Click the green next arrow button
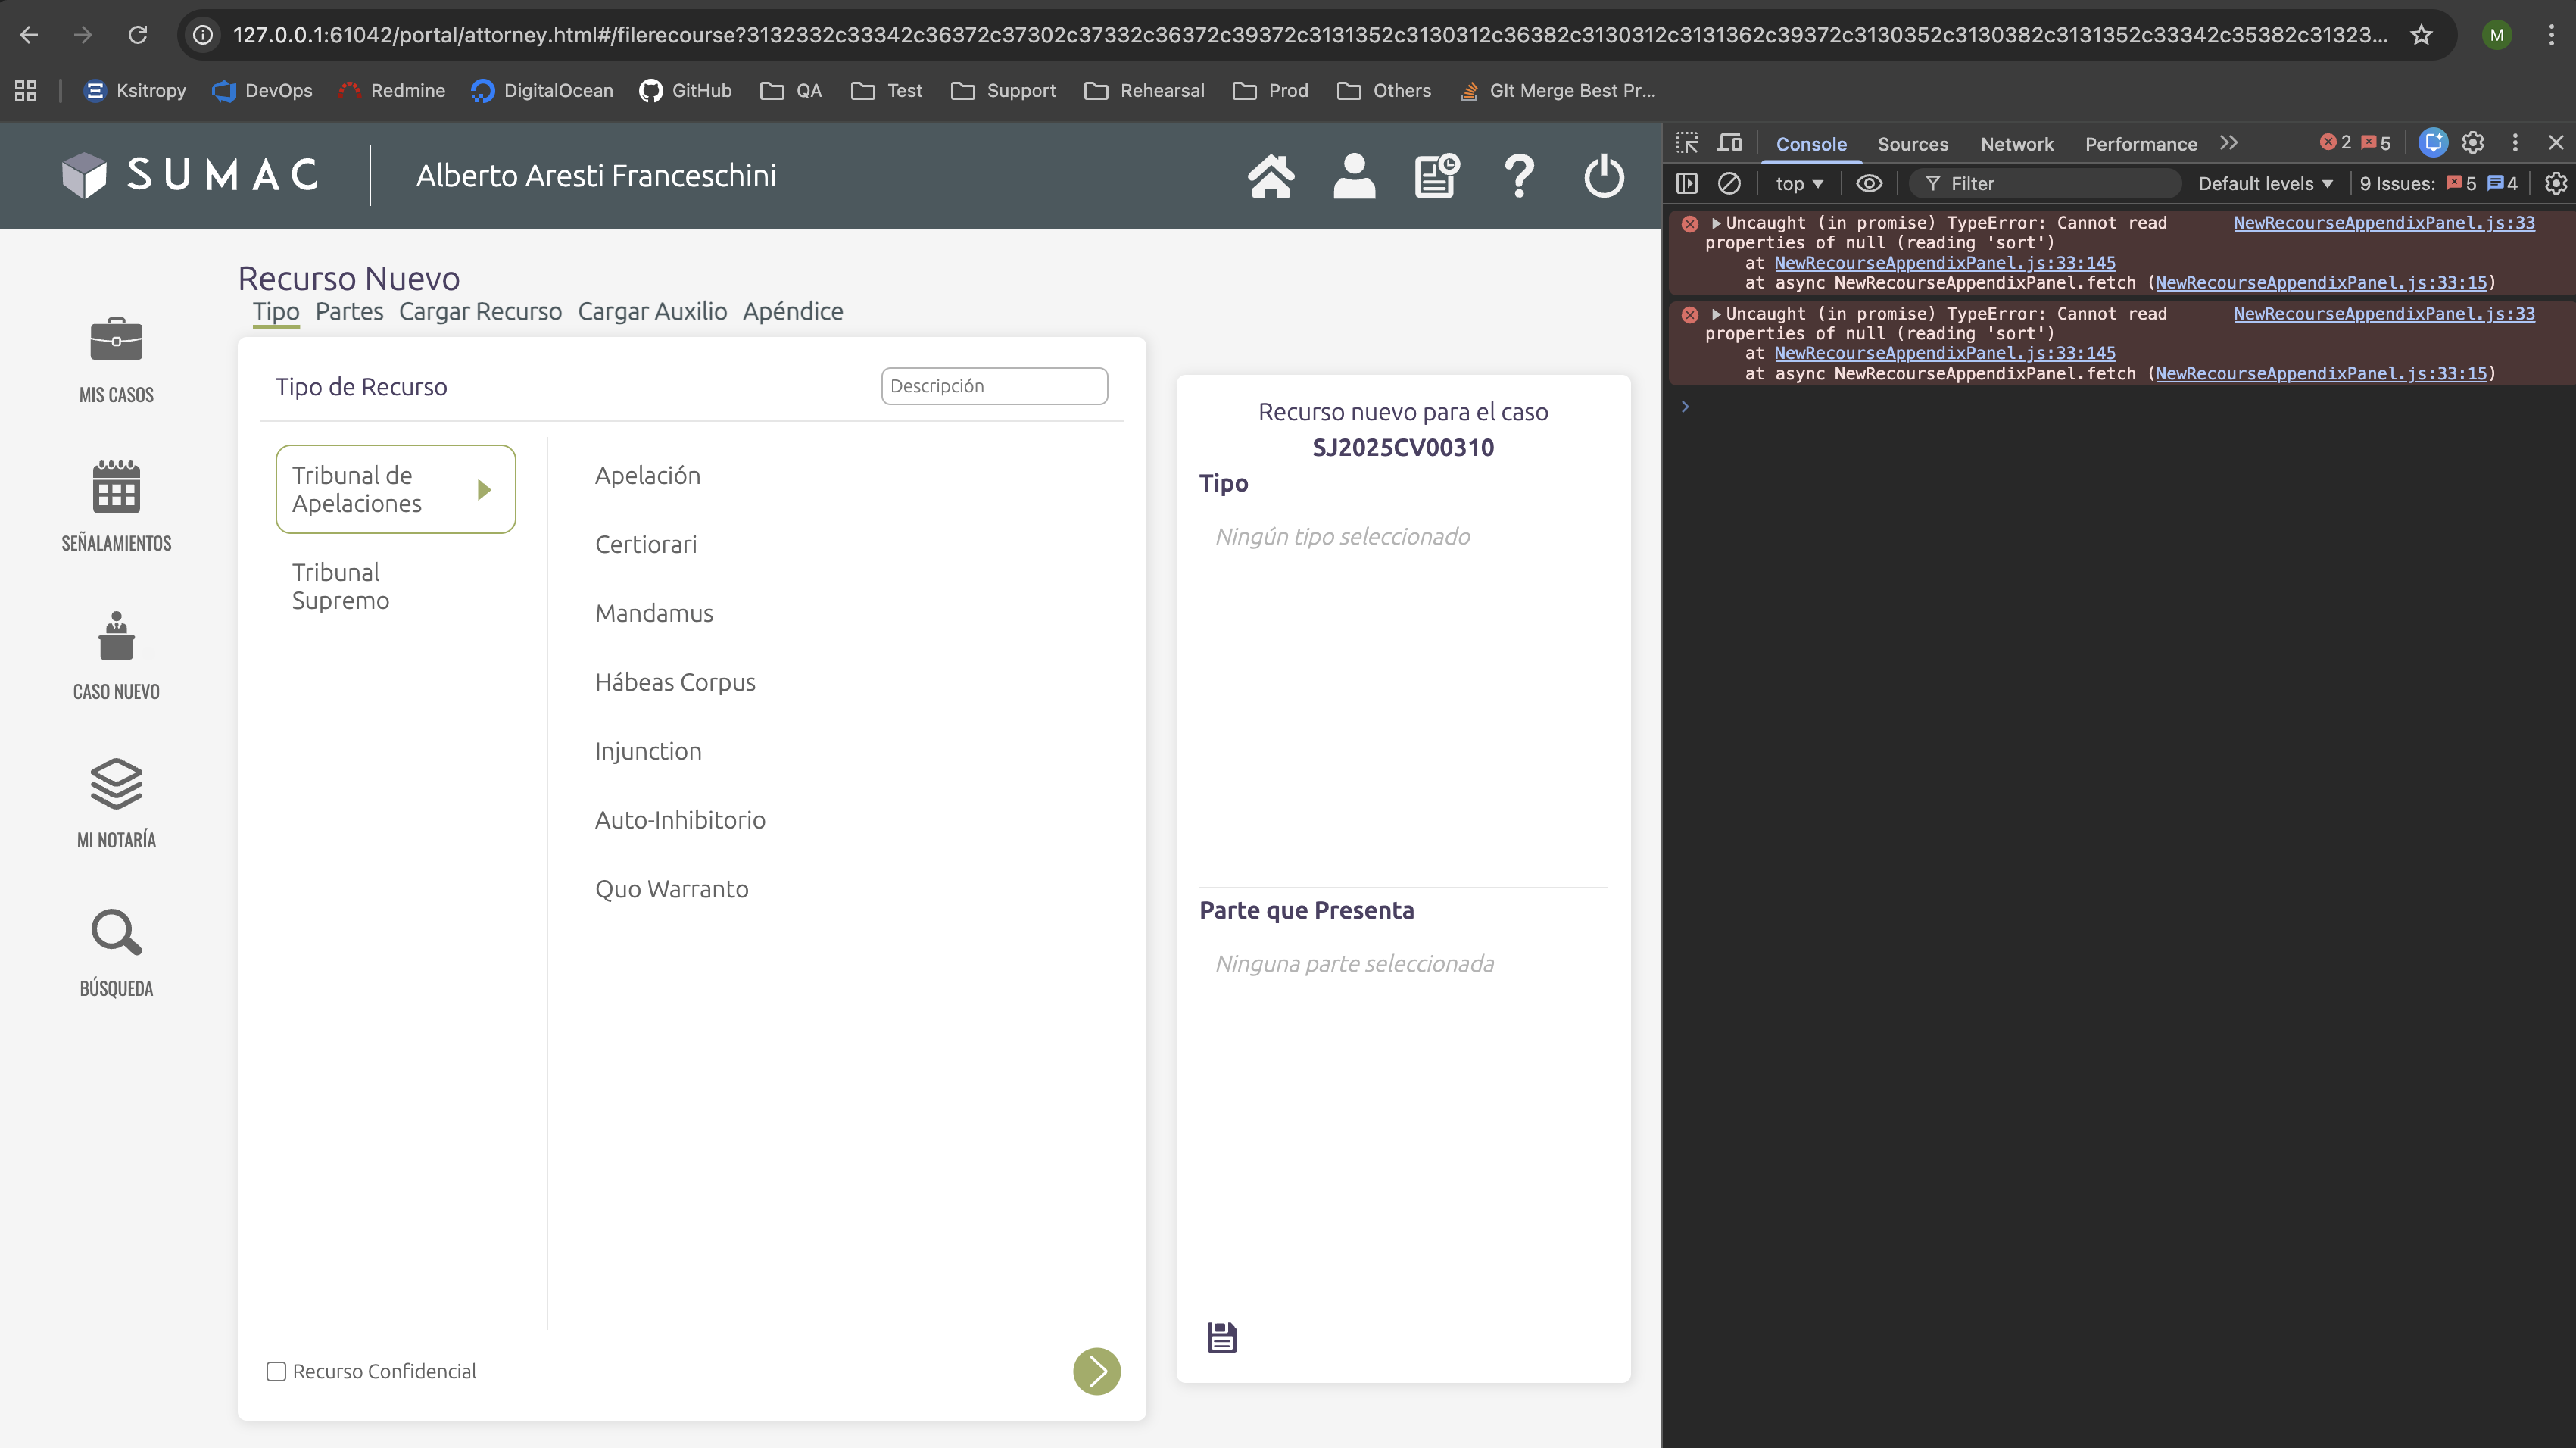This screenshot has width=2576, height=1448. coord(1096,1371)
